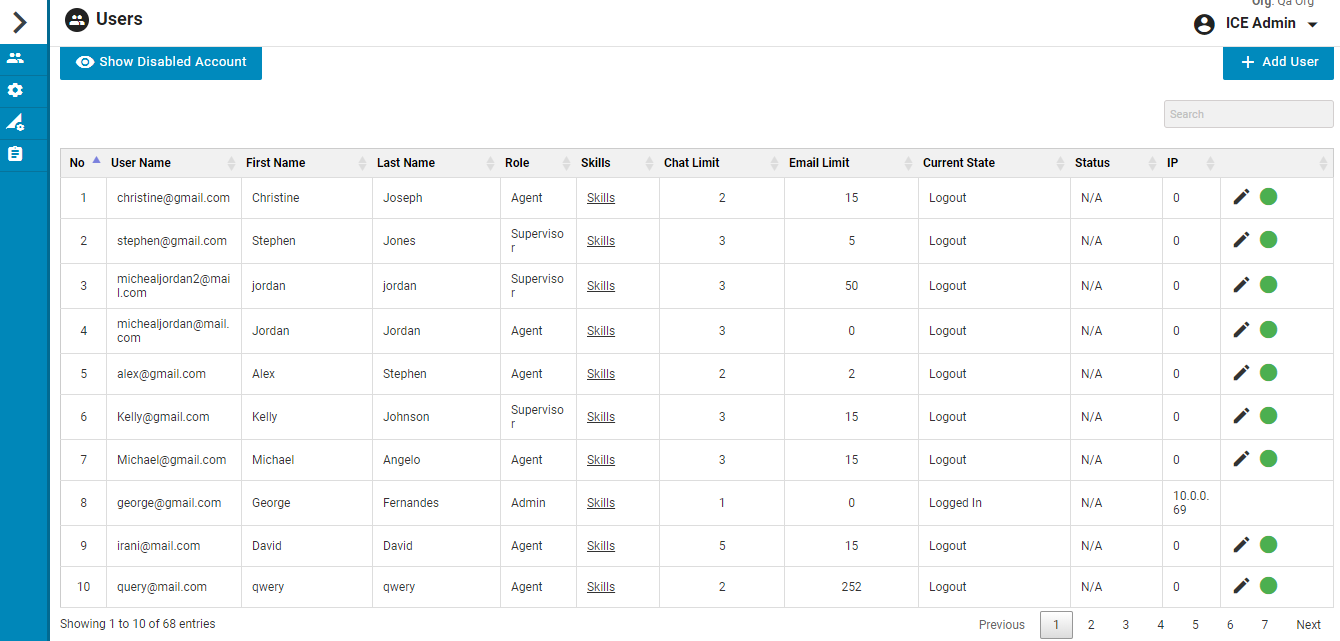Open the Users icon in the sidebar
This screenshot has width=1340, height=641.
(15, 58)
